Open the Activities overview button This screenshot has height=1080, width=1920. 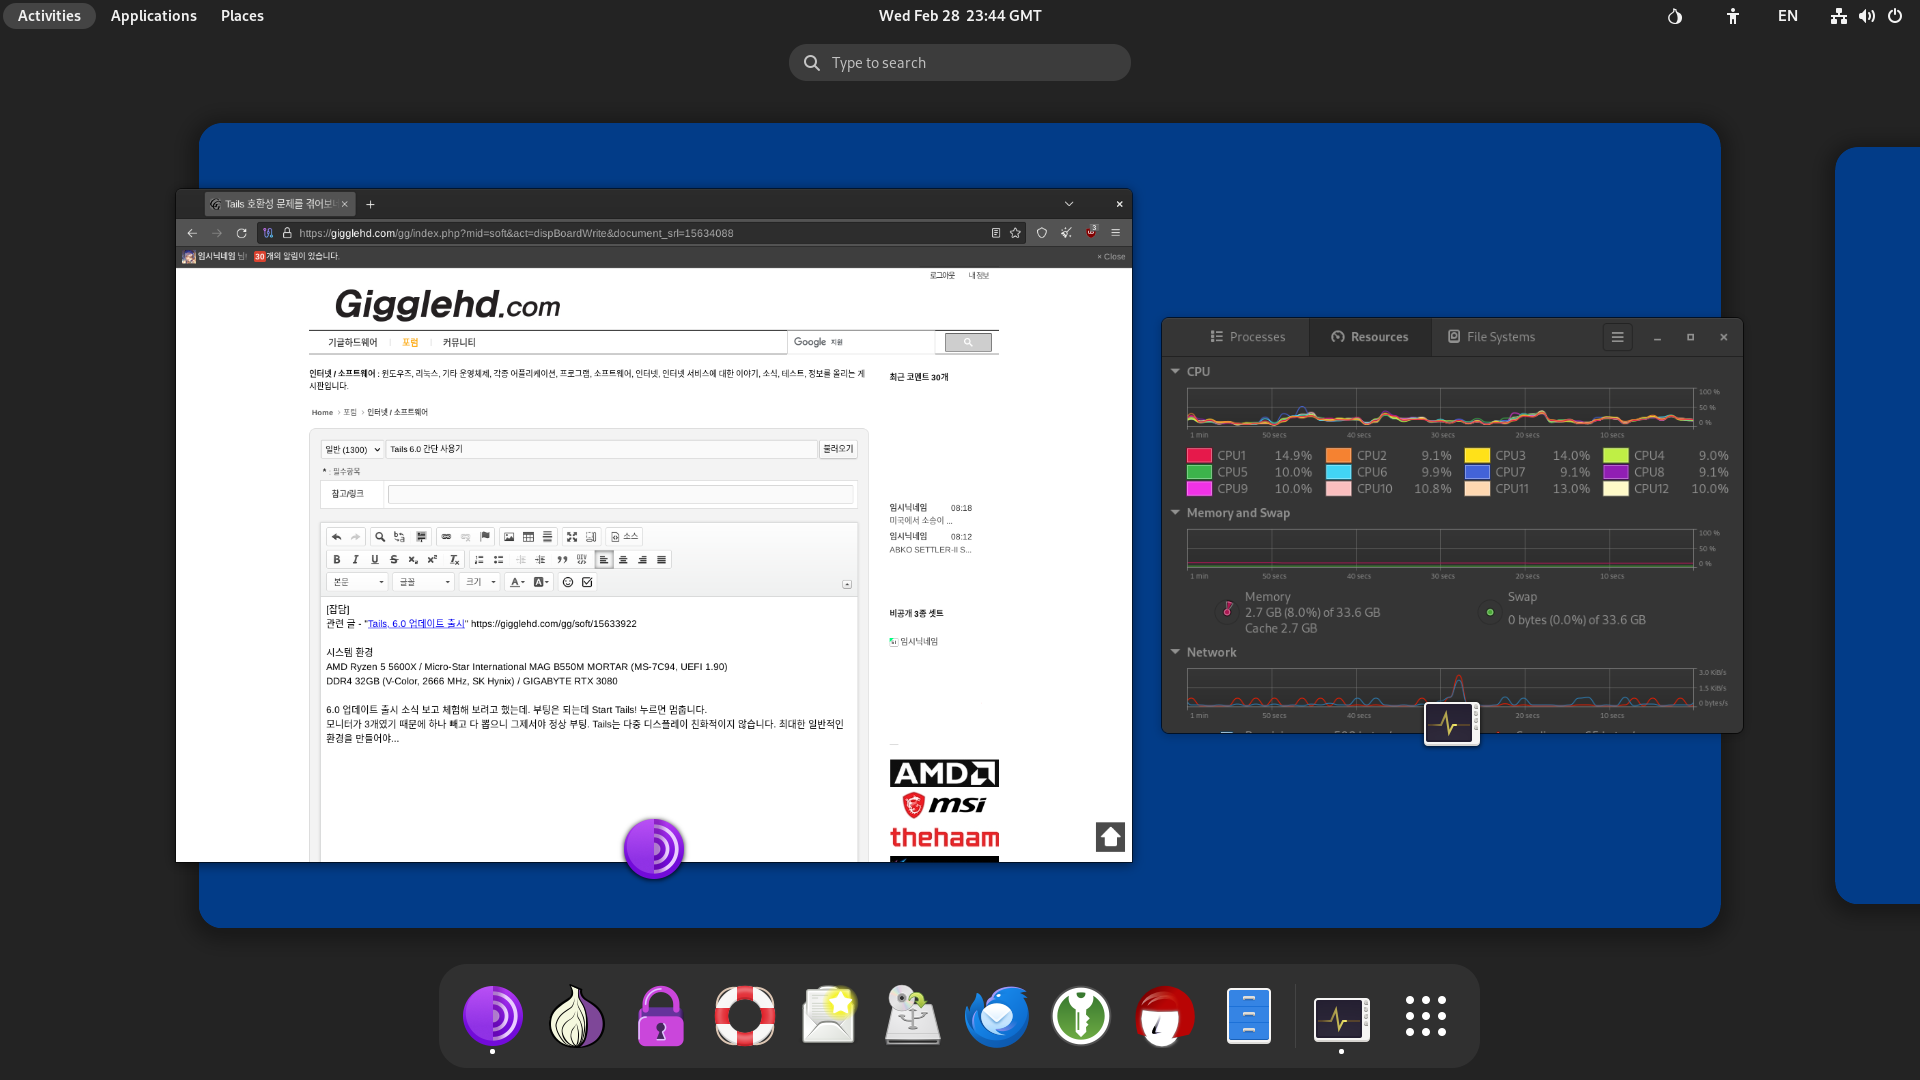click(x=49, y=16)
